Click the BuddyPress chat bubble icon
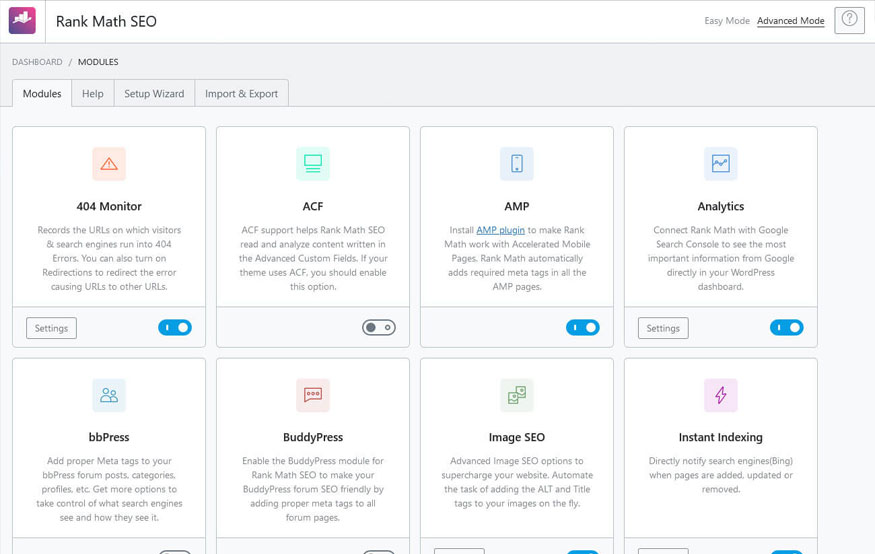Image resolution: width=875 pixels, height=554 pixels. click(x=313, y=395)
